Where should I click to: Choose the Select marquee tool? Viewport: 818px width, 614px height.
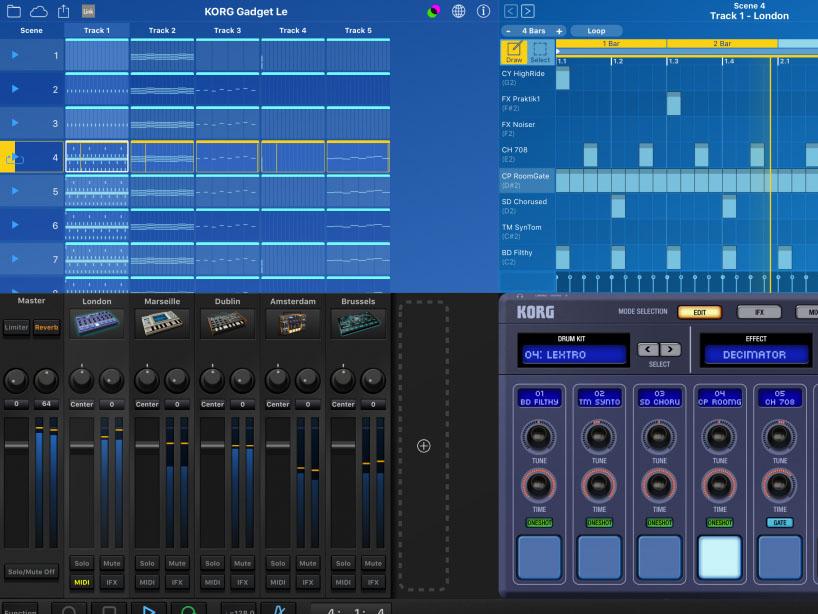[x=540, y=53]
